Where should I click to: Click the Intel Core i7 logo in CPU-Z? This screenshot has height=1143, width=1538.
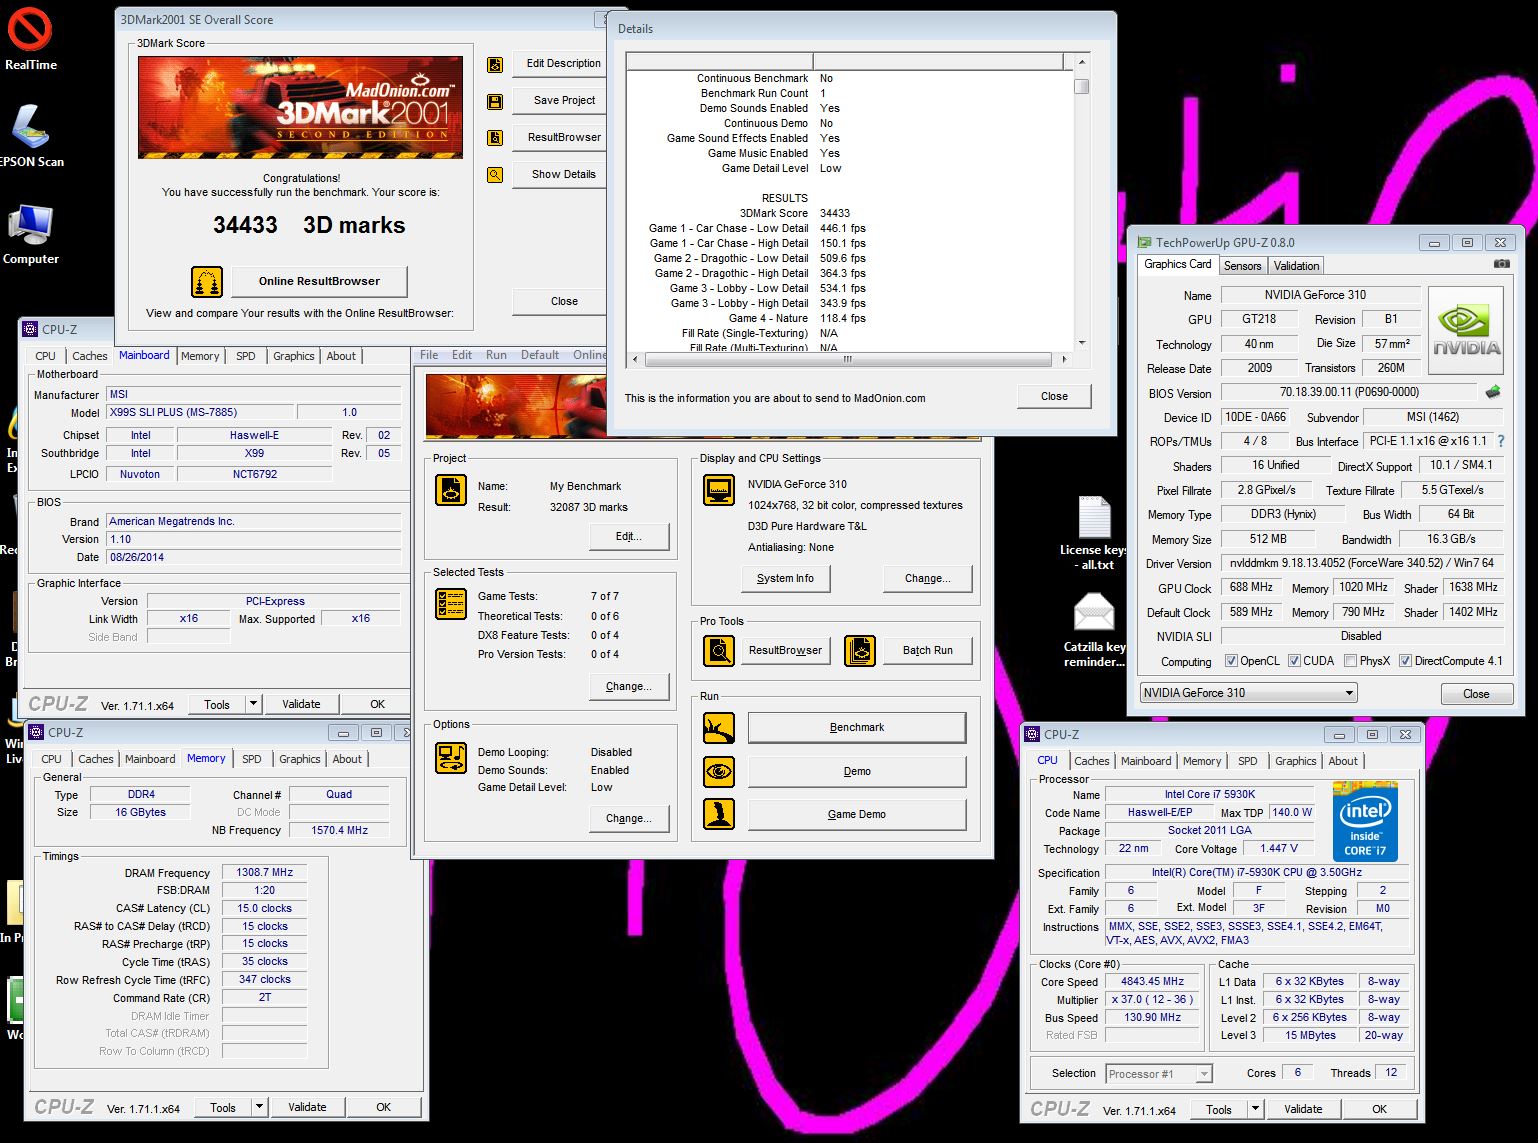(x=1365, y=823)
